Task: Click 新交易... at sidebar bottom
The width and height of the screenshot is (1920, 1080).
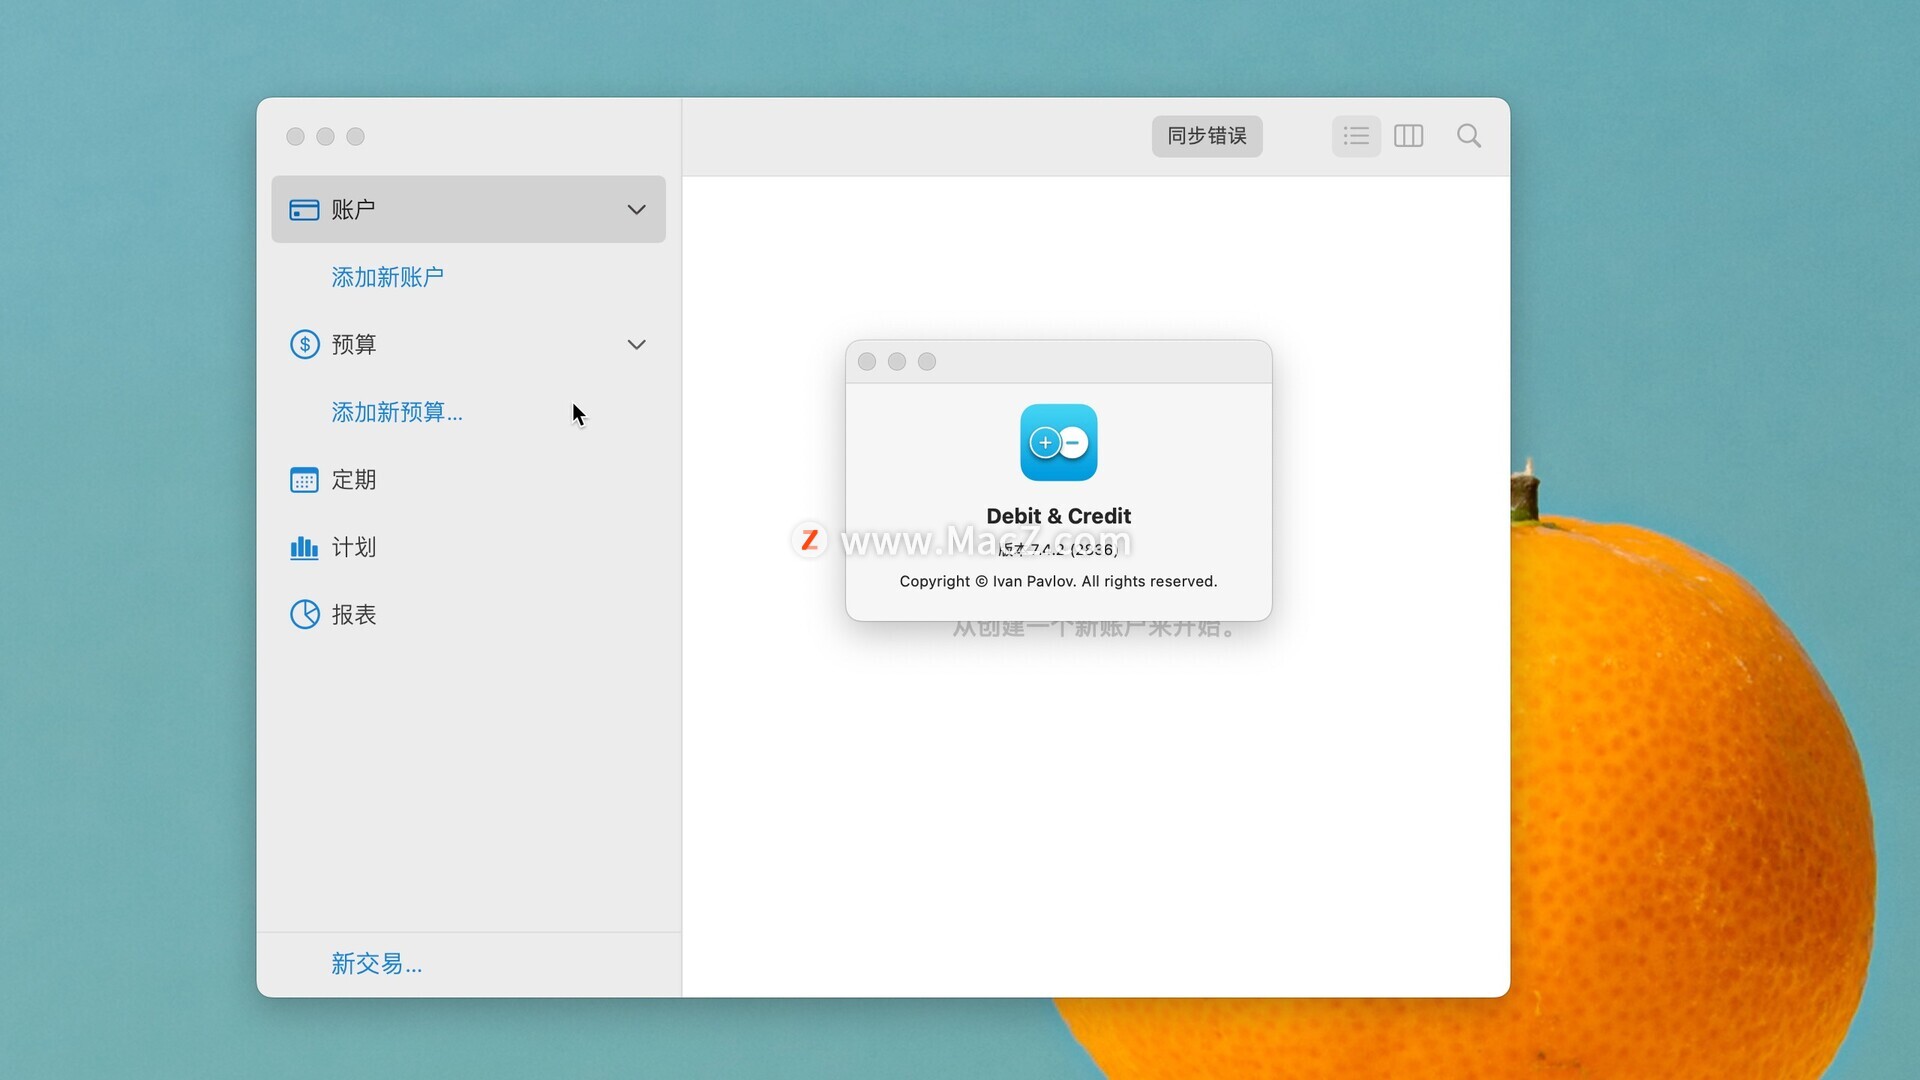Action: click(x=376, y=964)
